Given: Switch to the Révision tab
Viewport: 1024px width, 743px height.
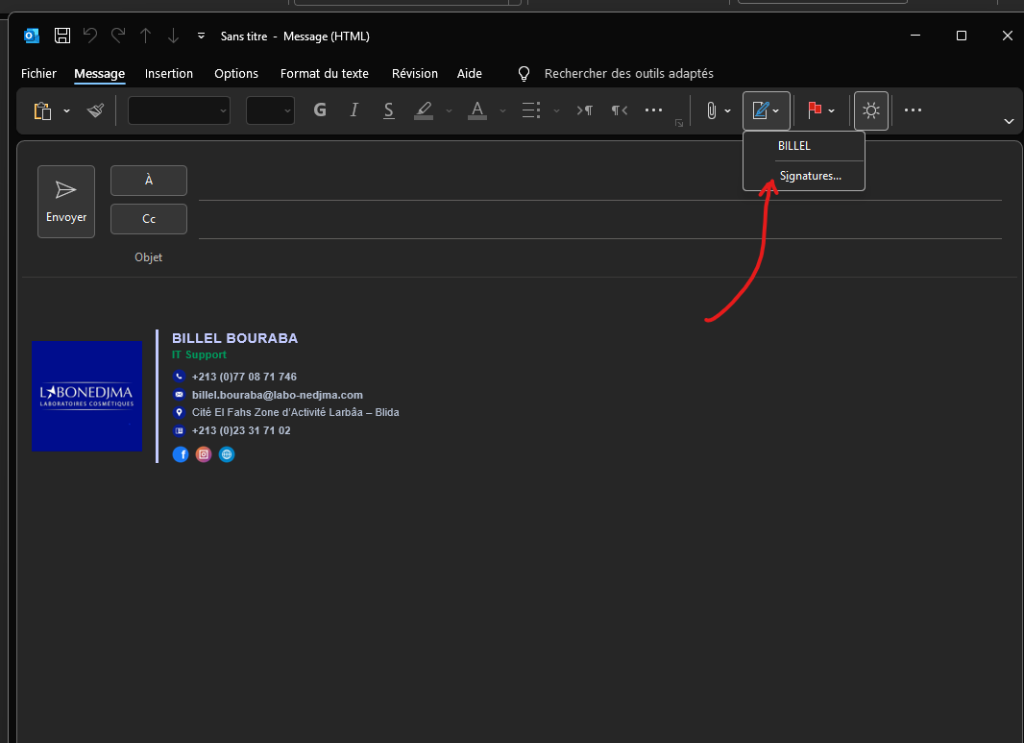Looking at the screenshot, I should click(x=415, y=74).
